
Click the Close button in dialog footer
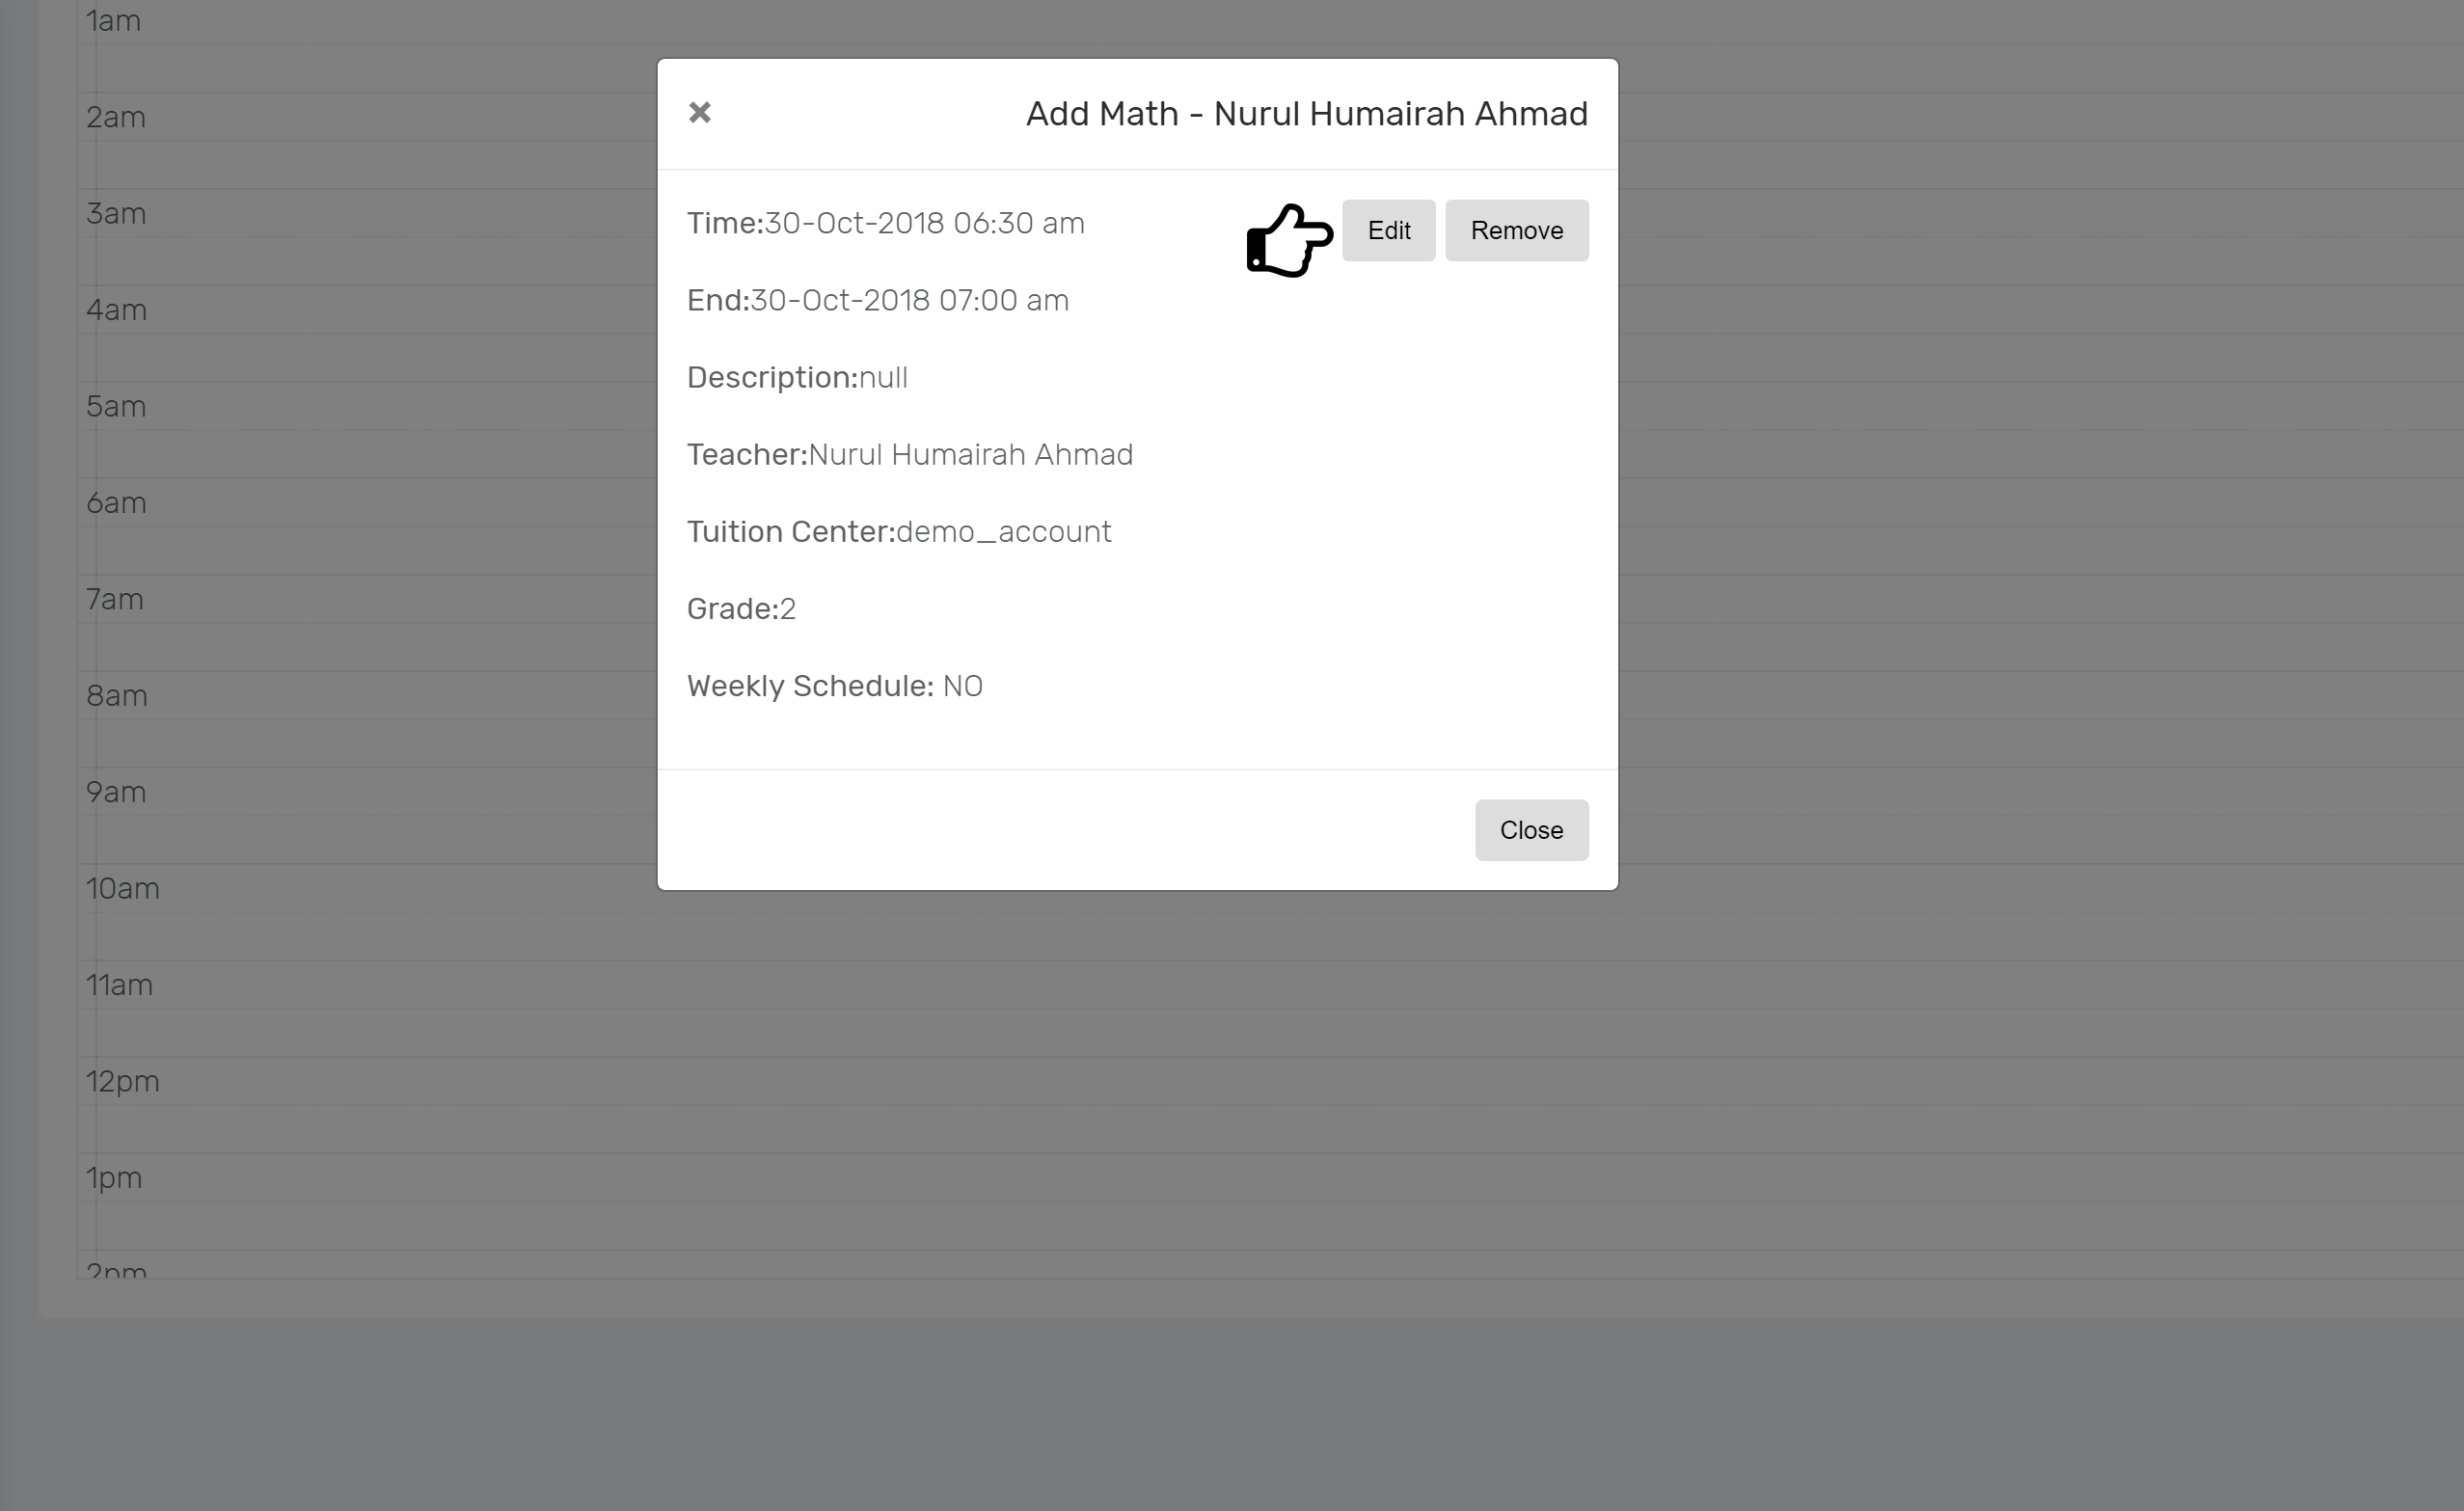click(1531, 830)
